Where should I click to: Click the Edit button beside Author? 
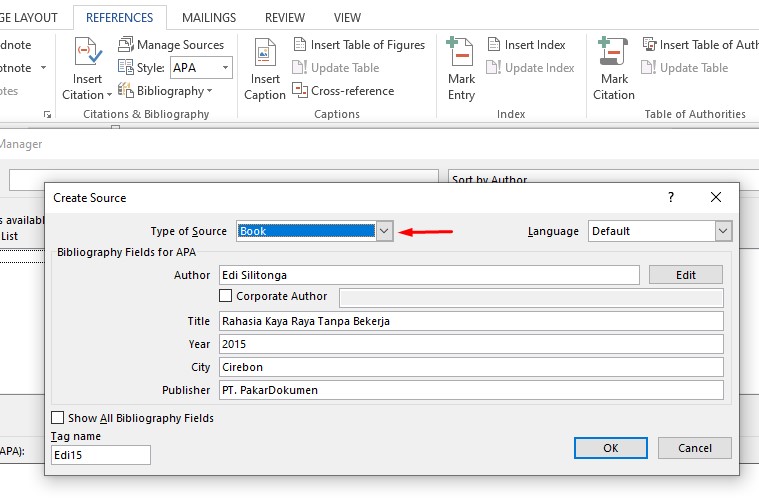[685, 275]
